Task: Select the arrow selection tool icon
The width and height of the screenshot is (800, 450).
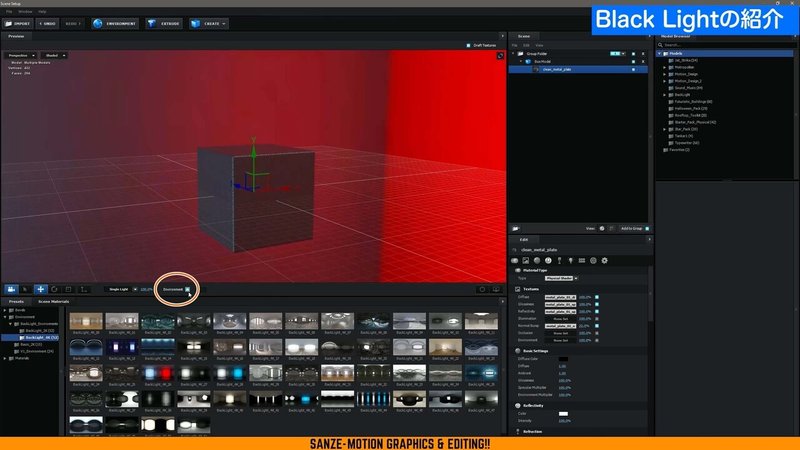Action: point(25,289)
